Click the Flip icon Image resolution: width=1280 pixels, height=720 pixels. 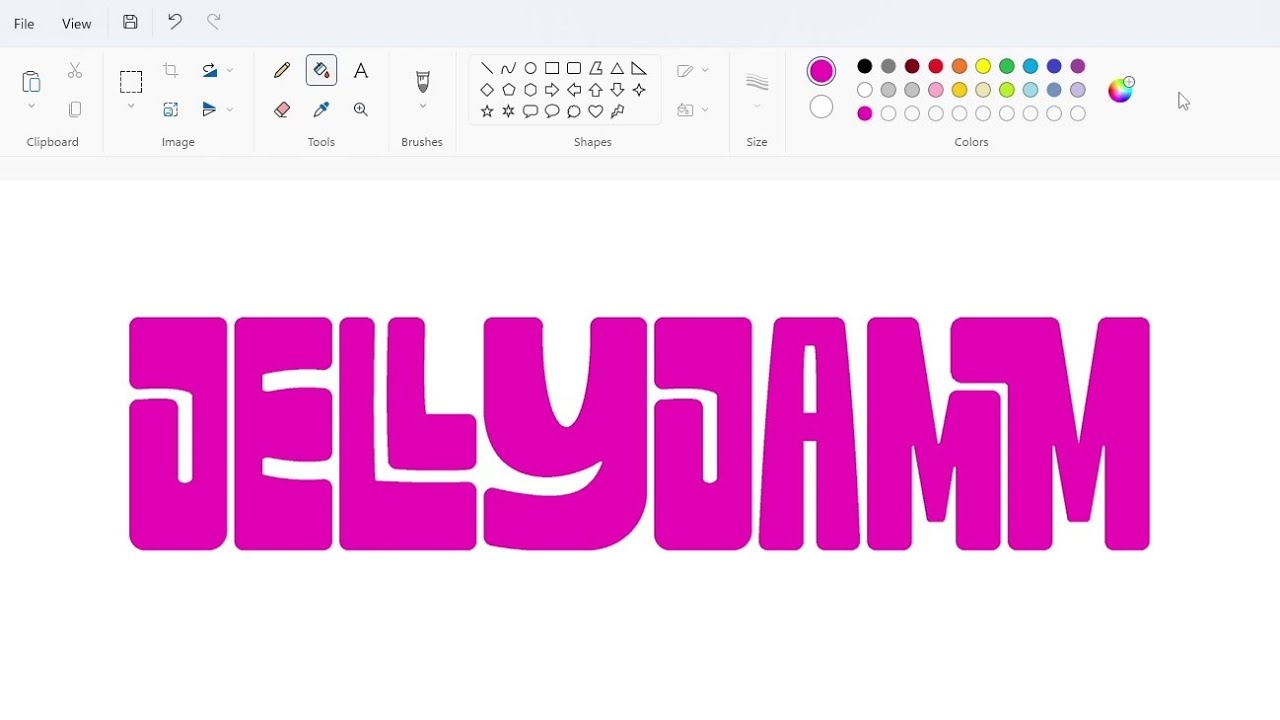pos(209,109)
